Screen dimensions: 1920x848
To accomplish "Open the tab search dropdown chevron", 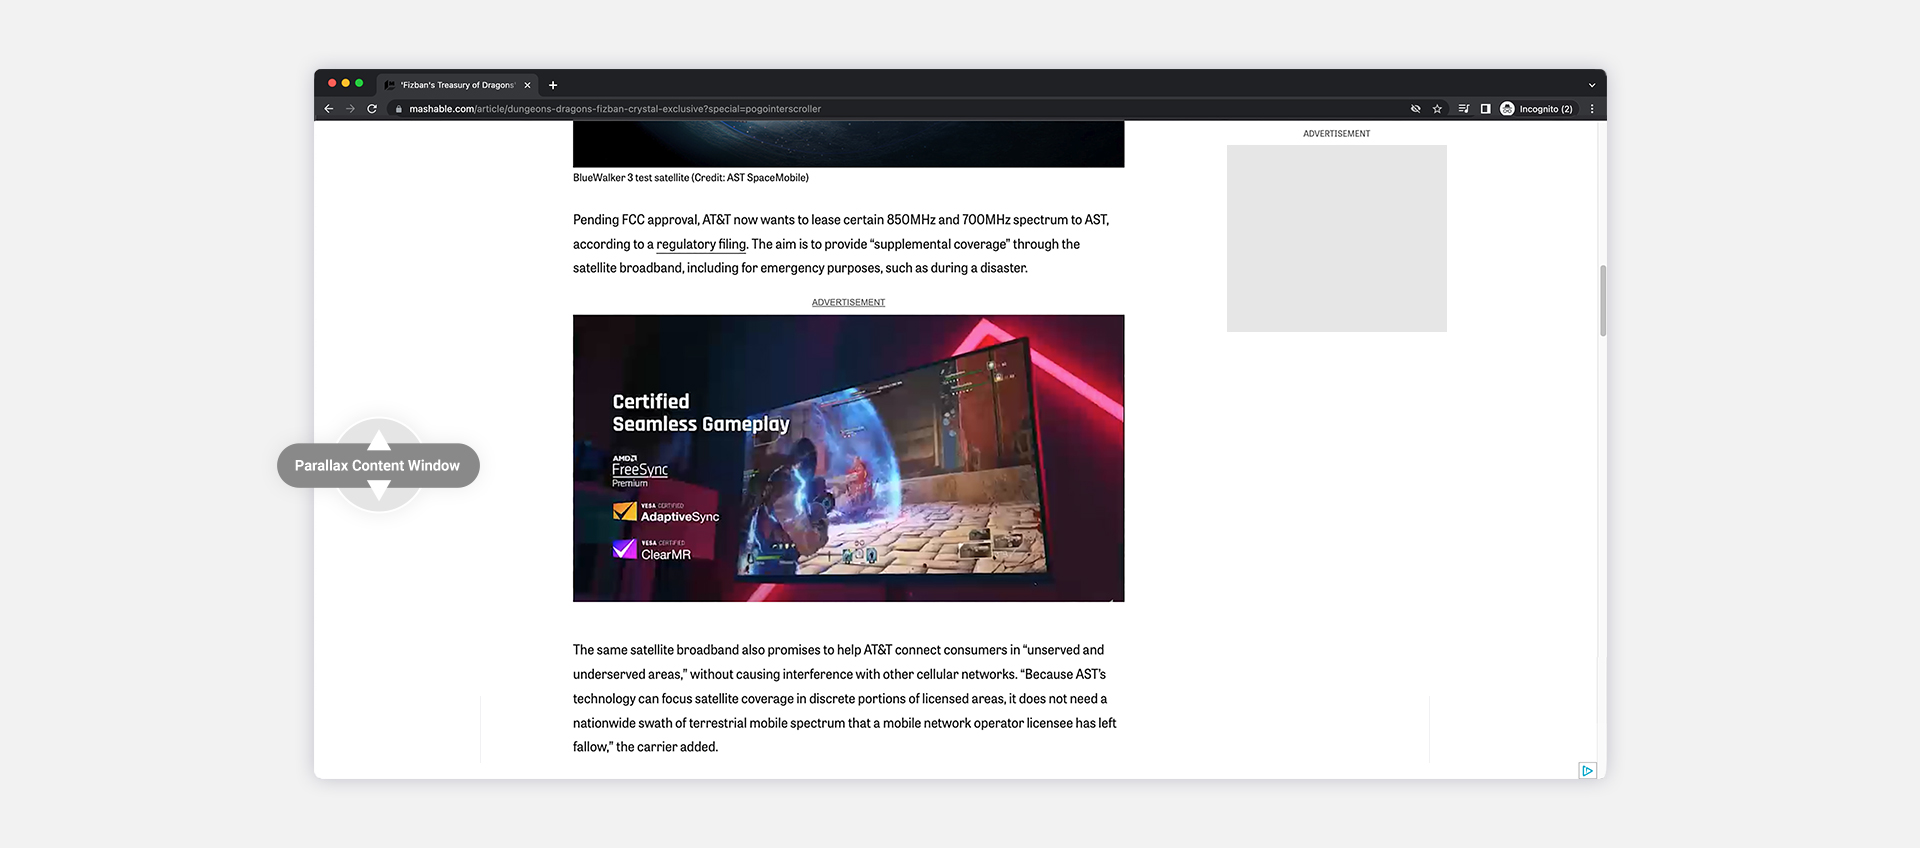I will tap(1592, 85).
